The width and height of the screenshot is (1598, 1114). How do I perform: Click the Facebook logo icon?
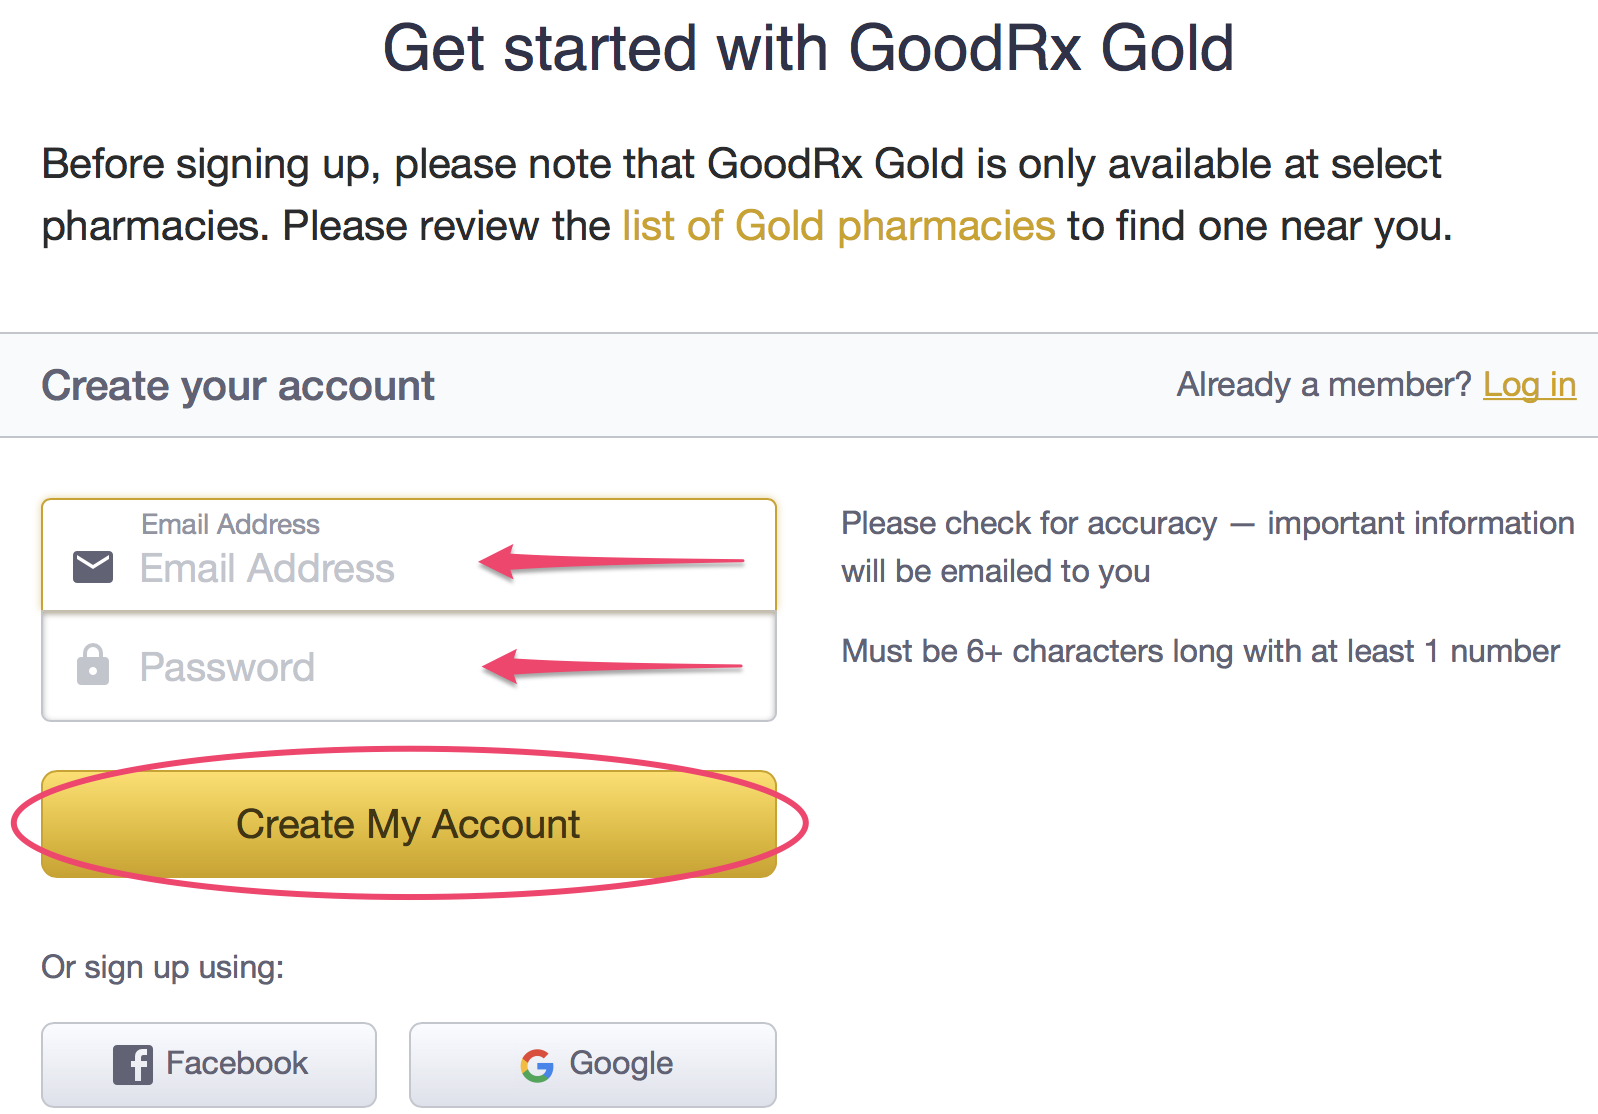click(132, 1064)
